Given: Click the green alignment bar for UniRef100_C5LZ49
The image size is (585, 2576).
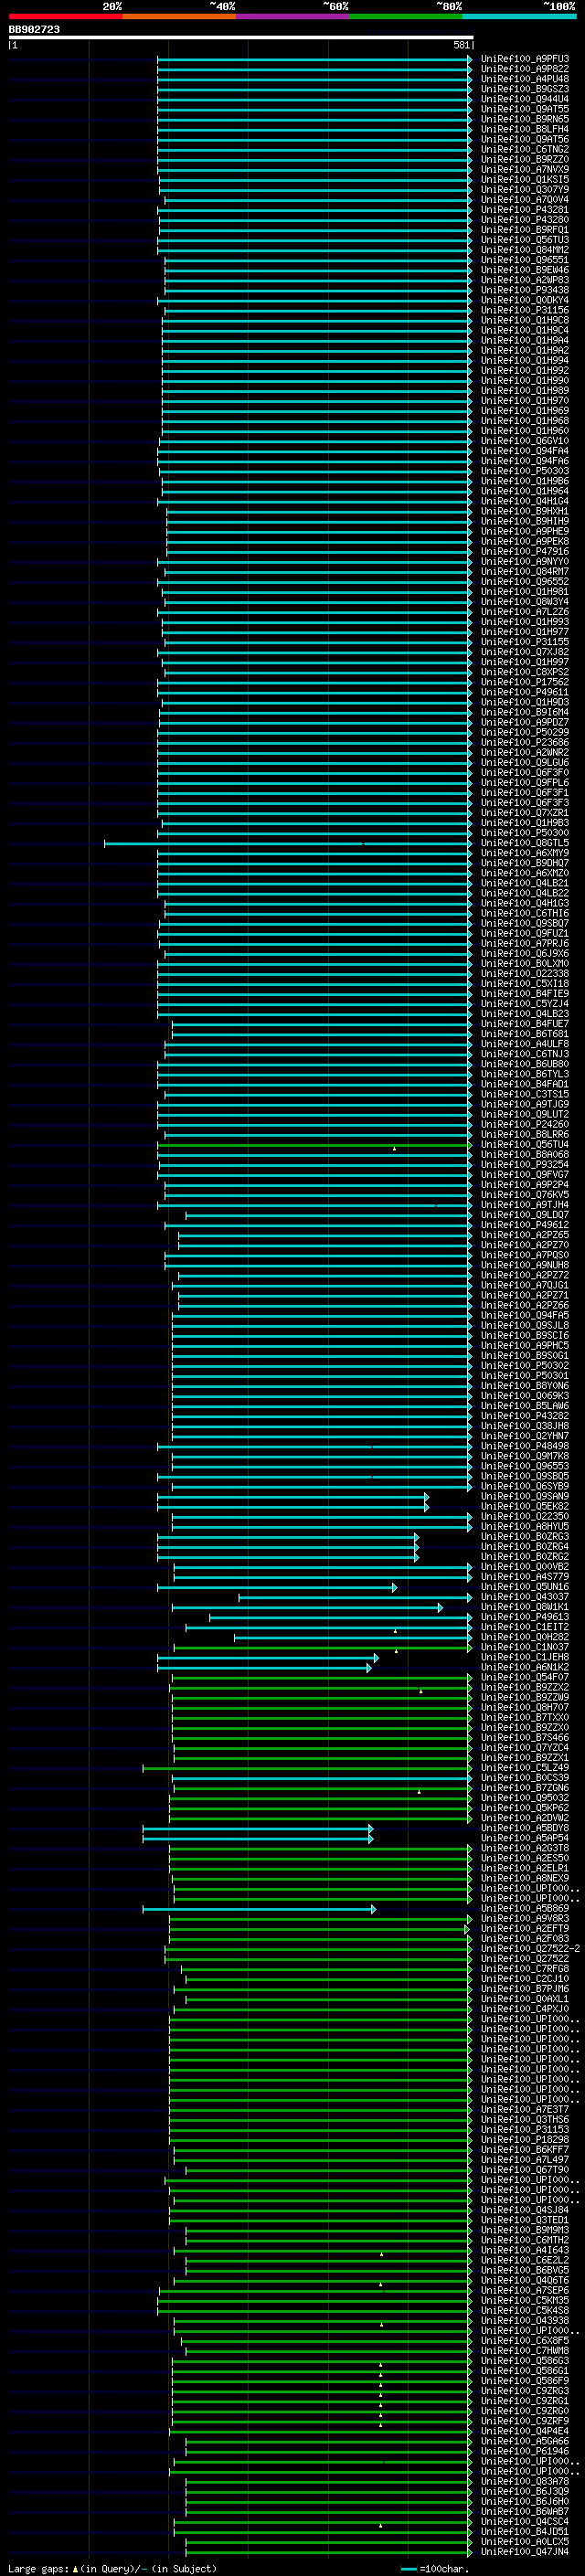Looking at the screenshot, I should (307, 1768).
